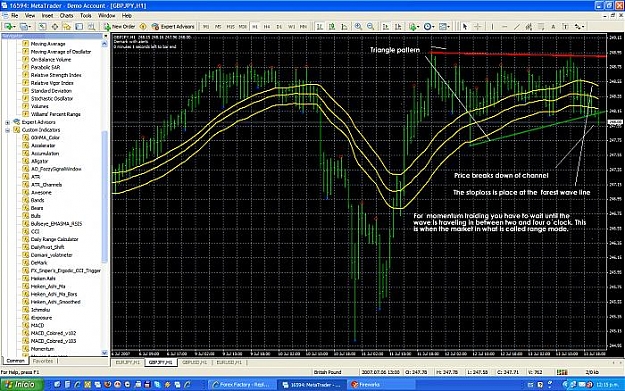
Task: Open the Profiles toolbar icon
Action: tap(25, 27)
